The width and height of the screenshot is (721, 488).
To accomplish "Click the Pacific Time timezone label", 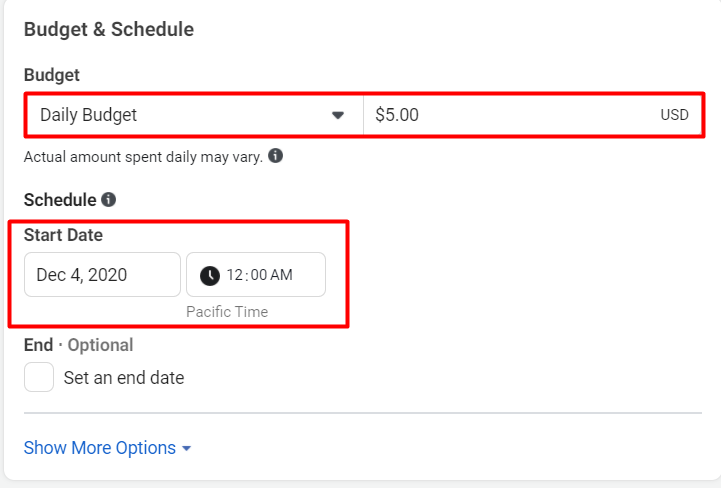I will click(227, 312).
